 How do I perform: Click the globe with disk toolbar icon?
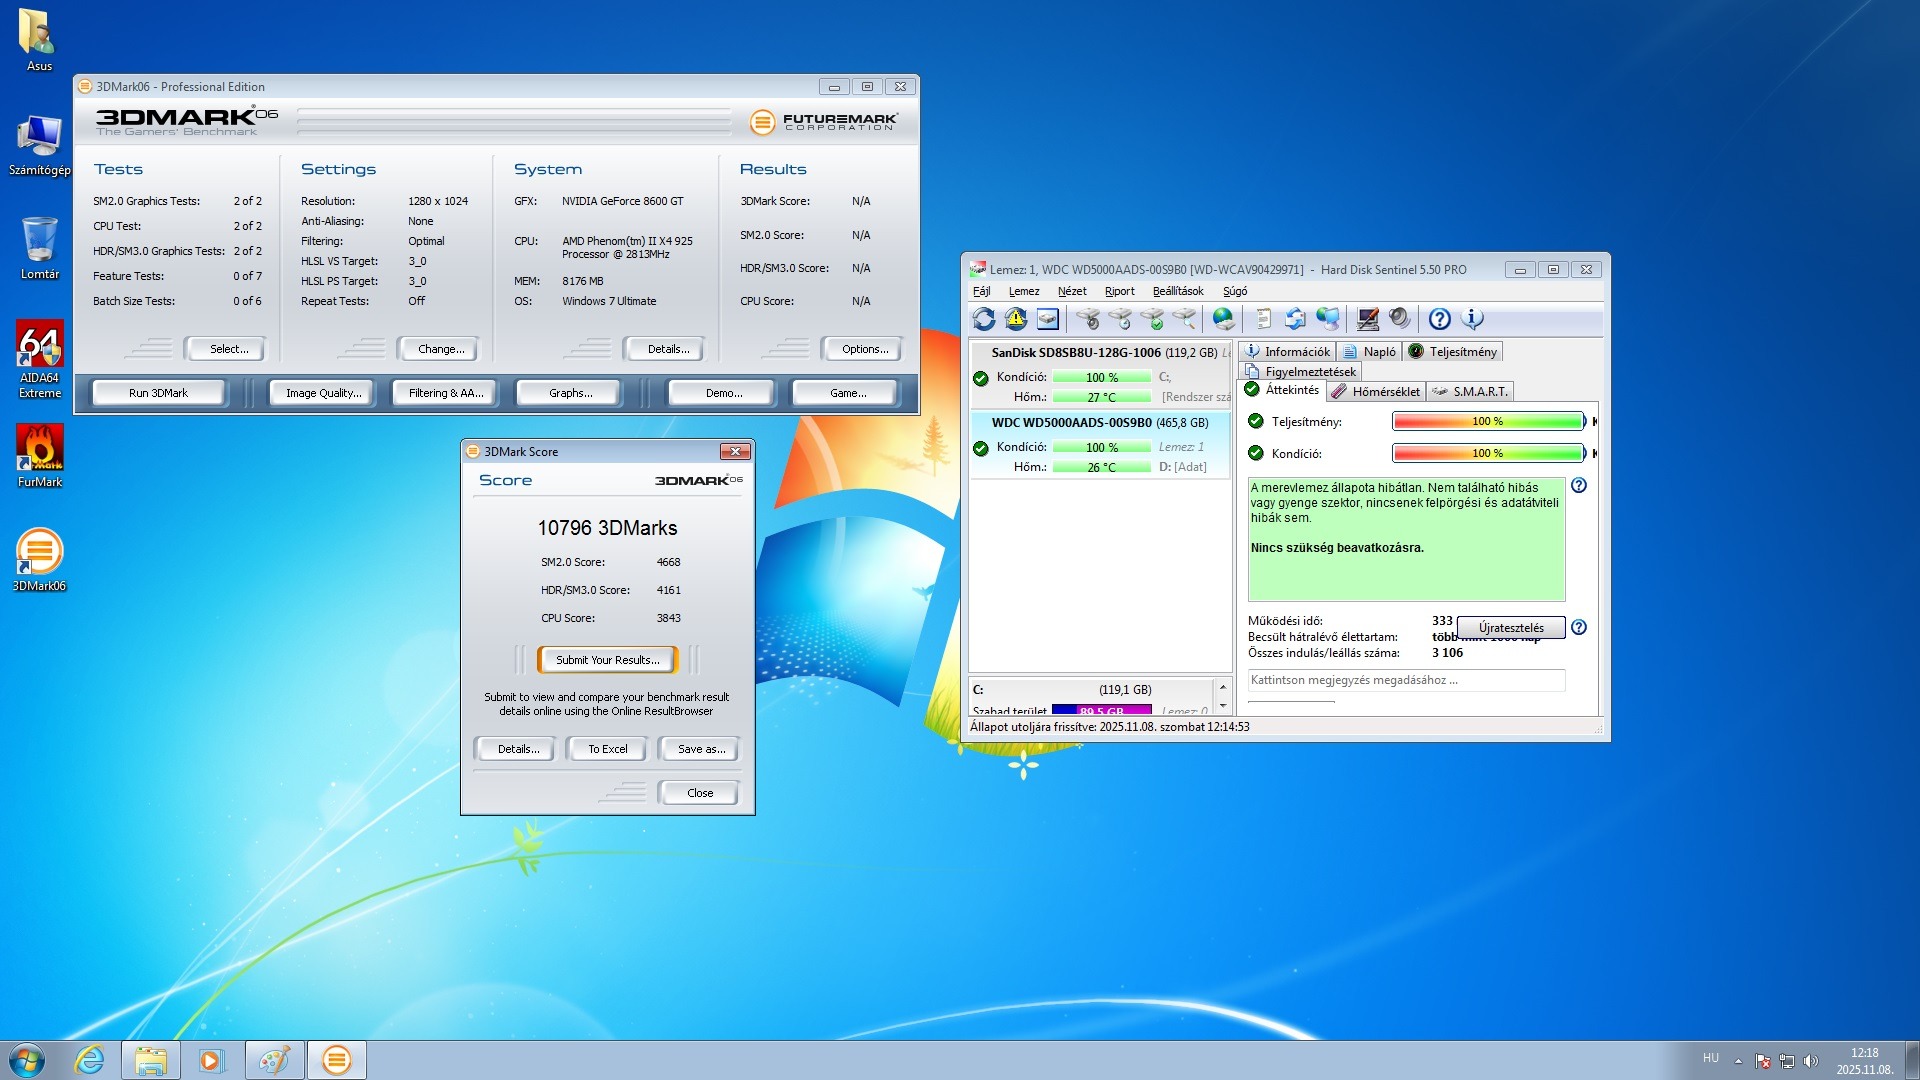pos(1223,319)
